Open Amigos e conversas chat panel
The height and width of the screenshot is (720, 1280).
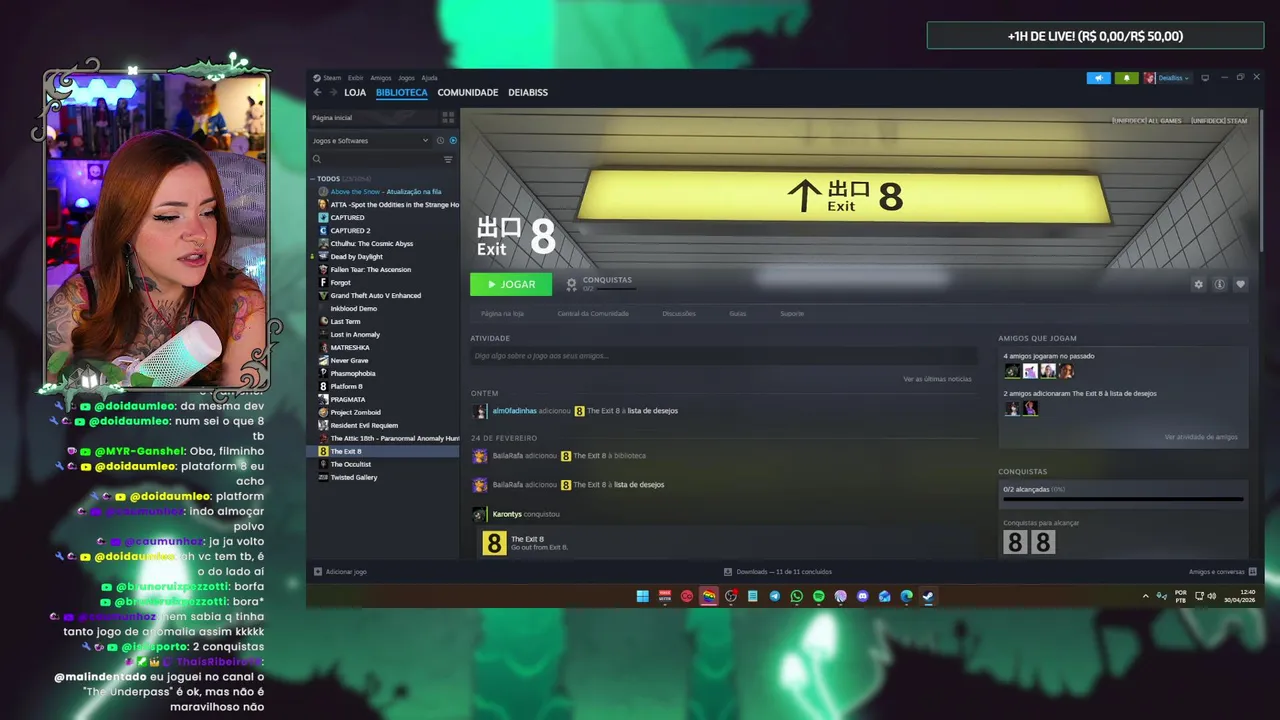1222,572
